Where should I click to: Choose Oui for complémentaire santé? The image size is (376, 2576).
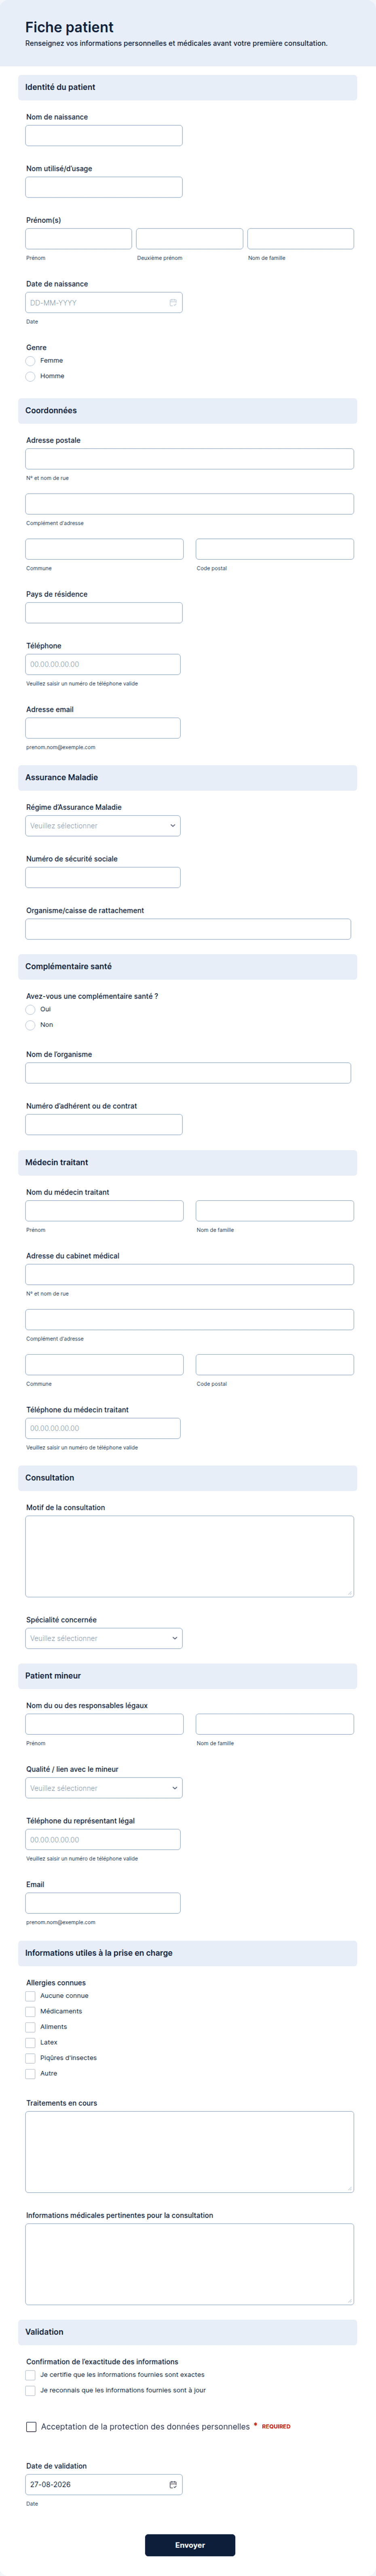pos(30,1010)
